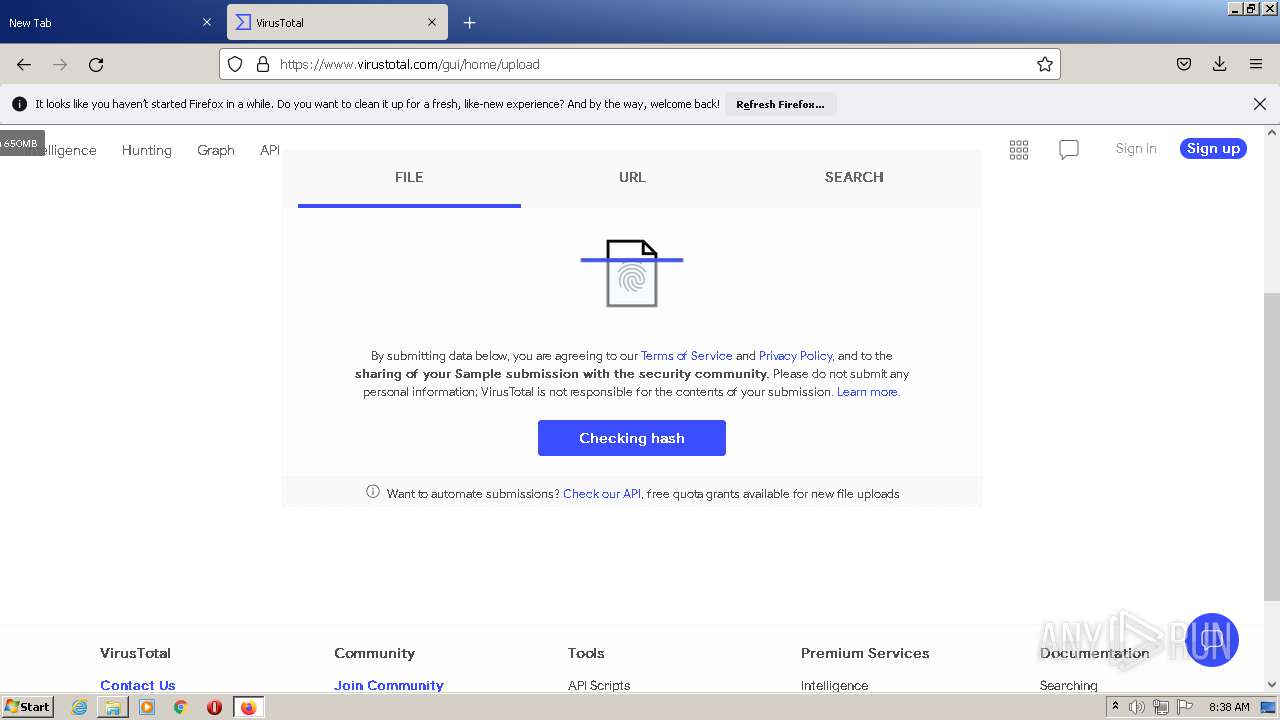Open the Join Community footer link
Image resolution: width=1280 pixels, height=720 pixels.
click(x=389, y=685)
